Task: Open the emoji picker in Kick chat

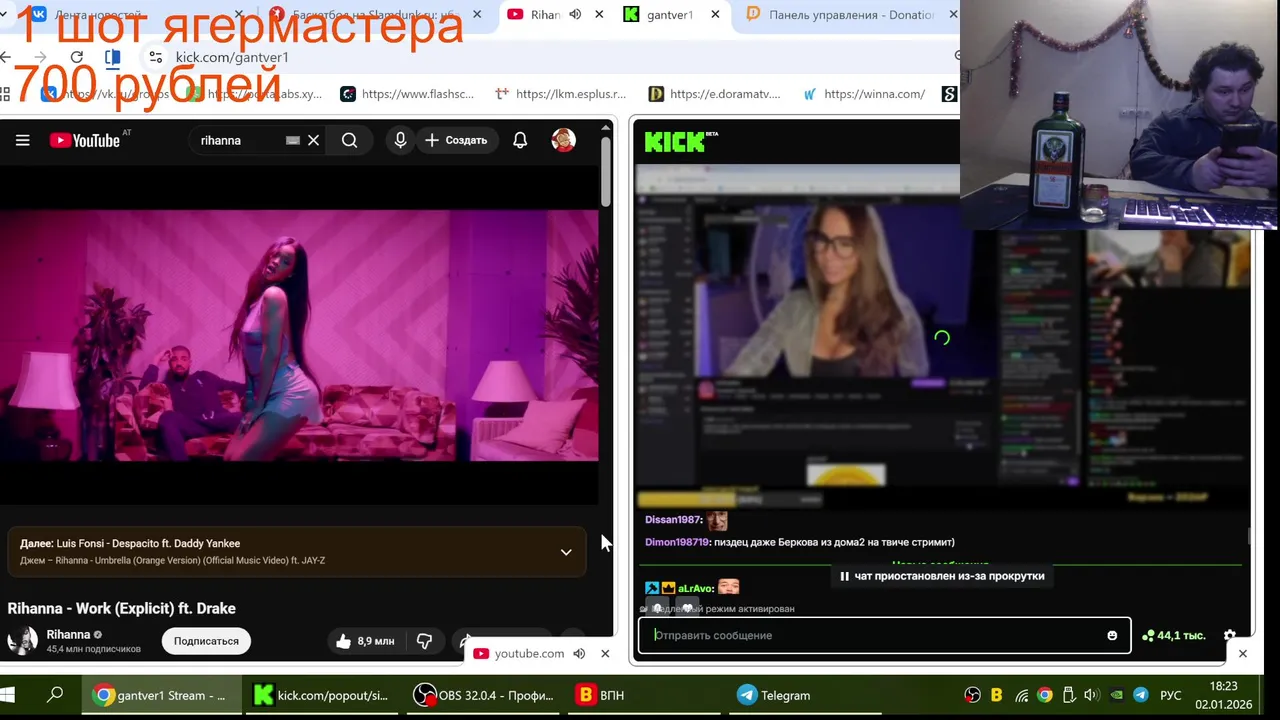Action: point(1112,635)
